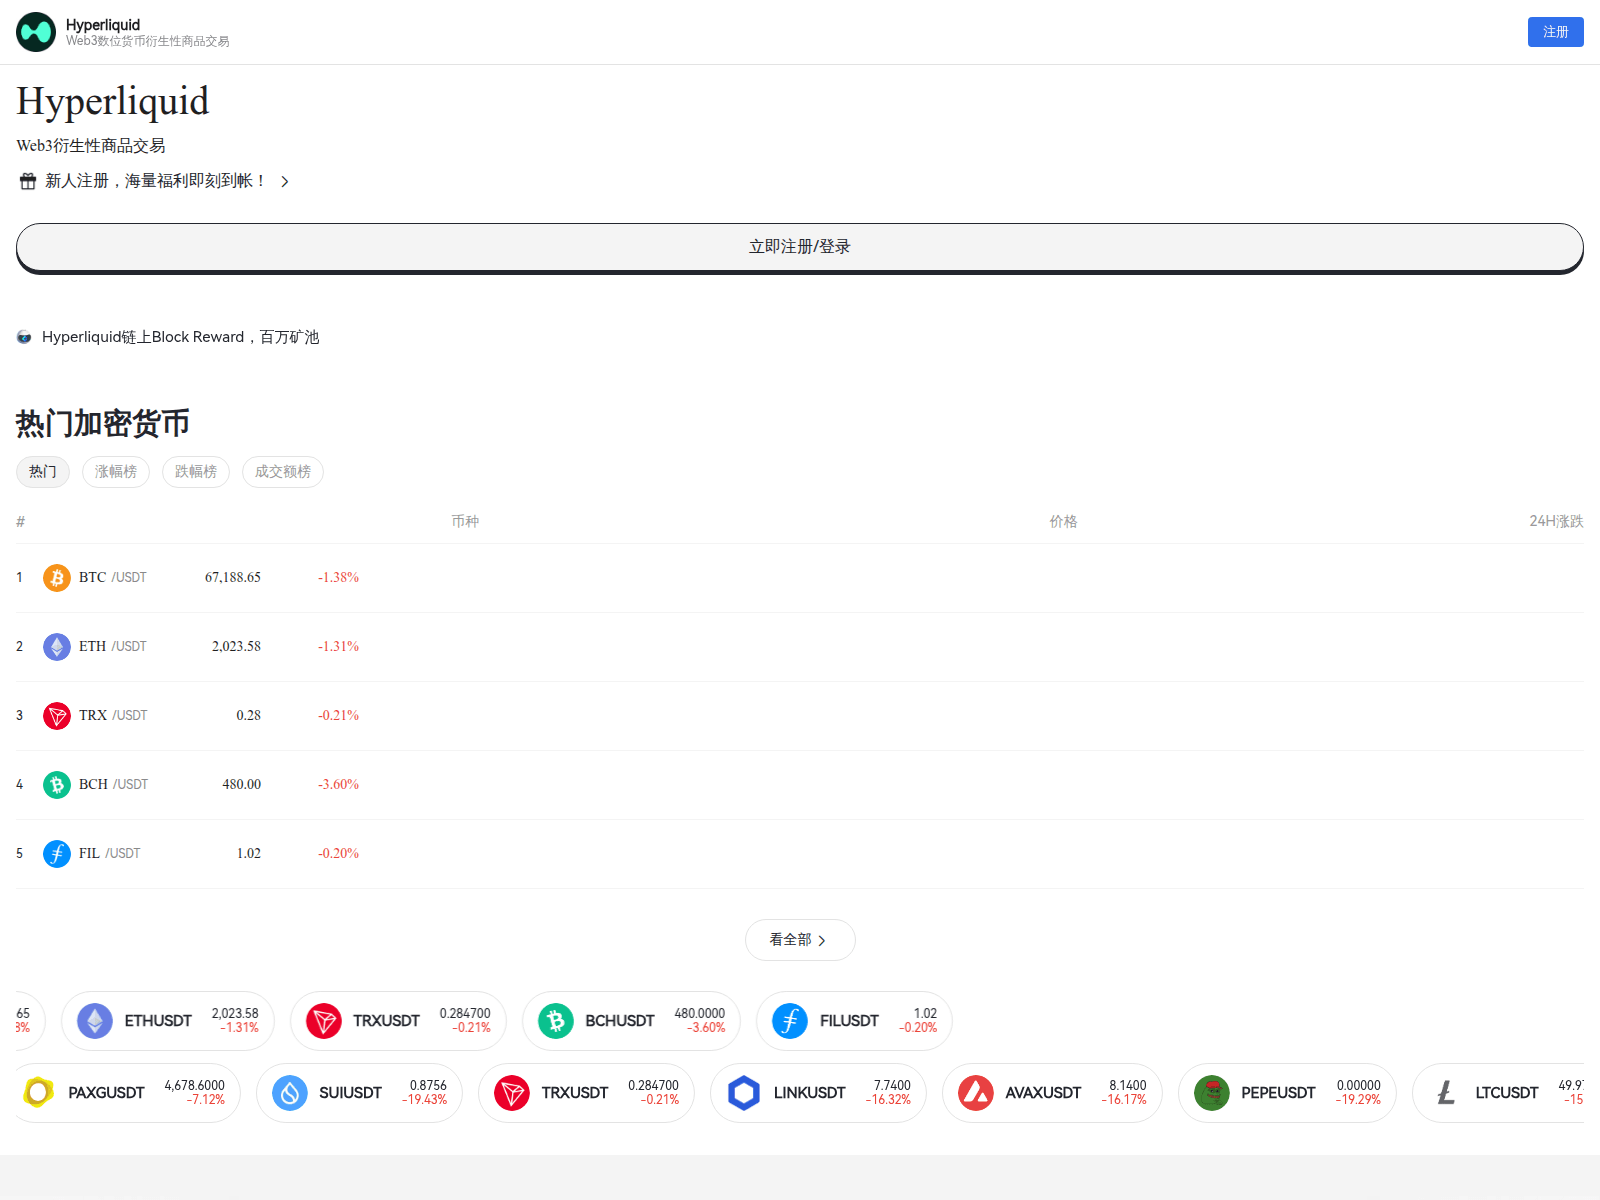Select the 成交额榜 tab
1600x1200 pixels.
[x=282, y=471]
